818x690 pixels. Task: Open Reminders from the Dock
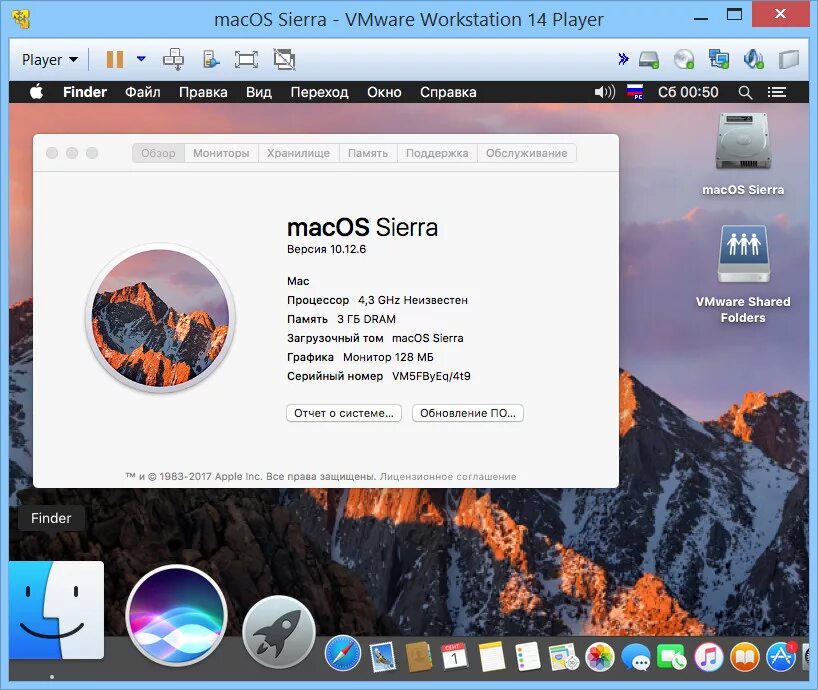527,656
